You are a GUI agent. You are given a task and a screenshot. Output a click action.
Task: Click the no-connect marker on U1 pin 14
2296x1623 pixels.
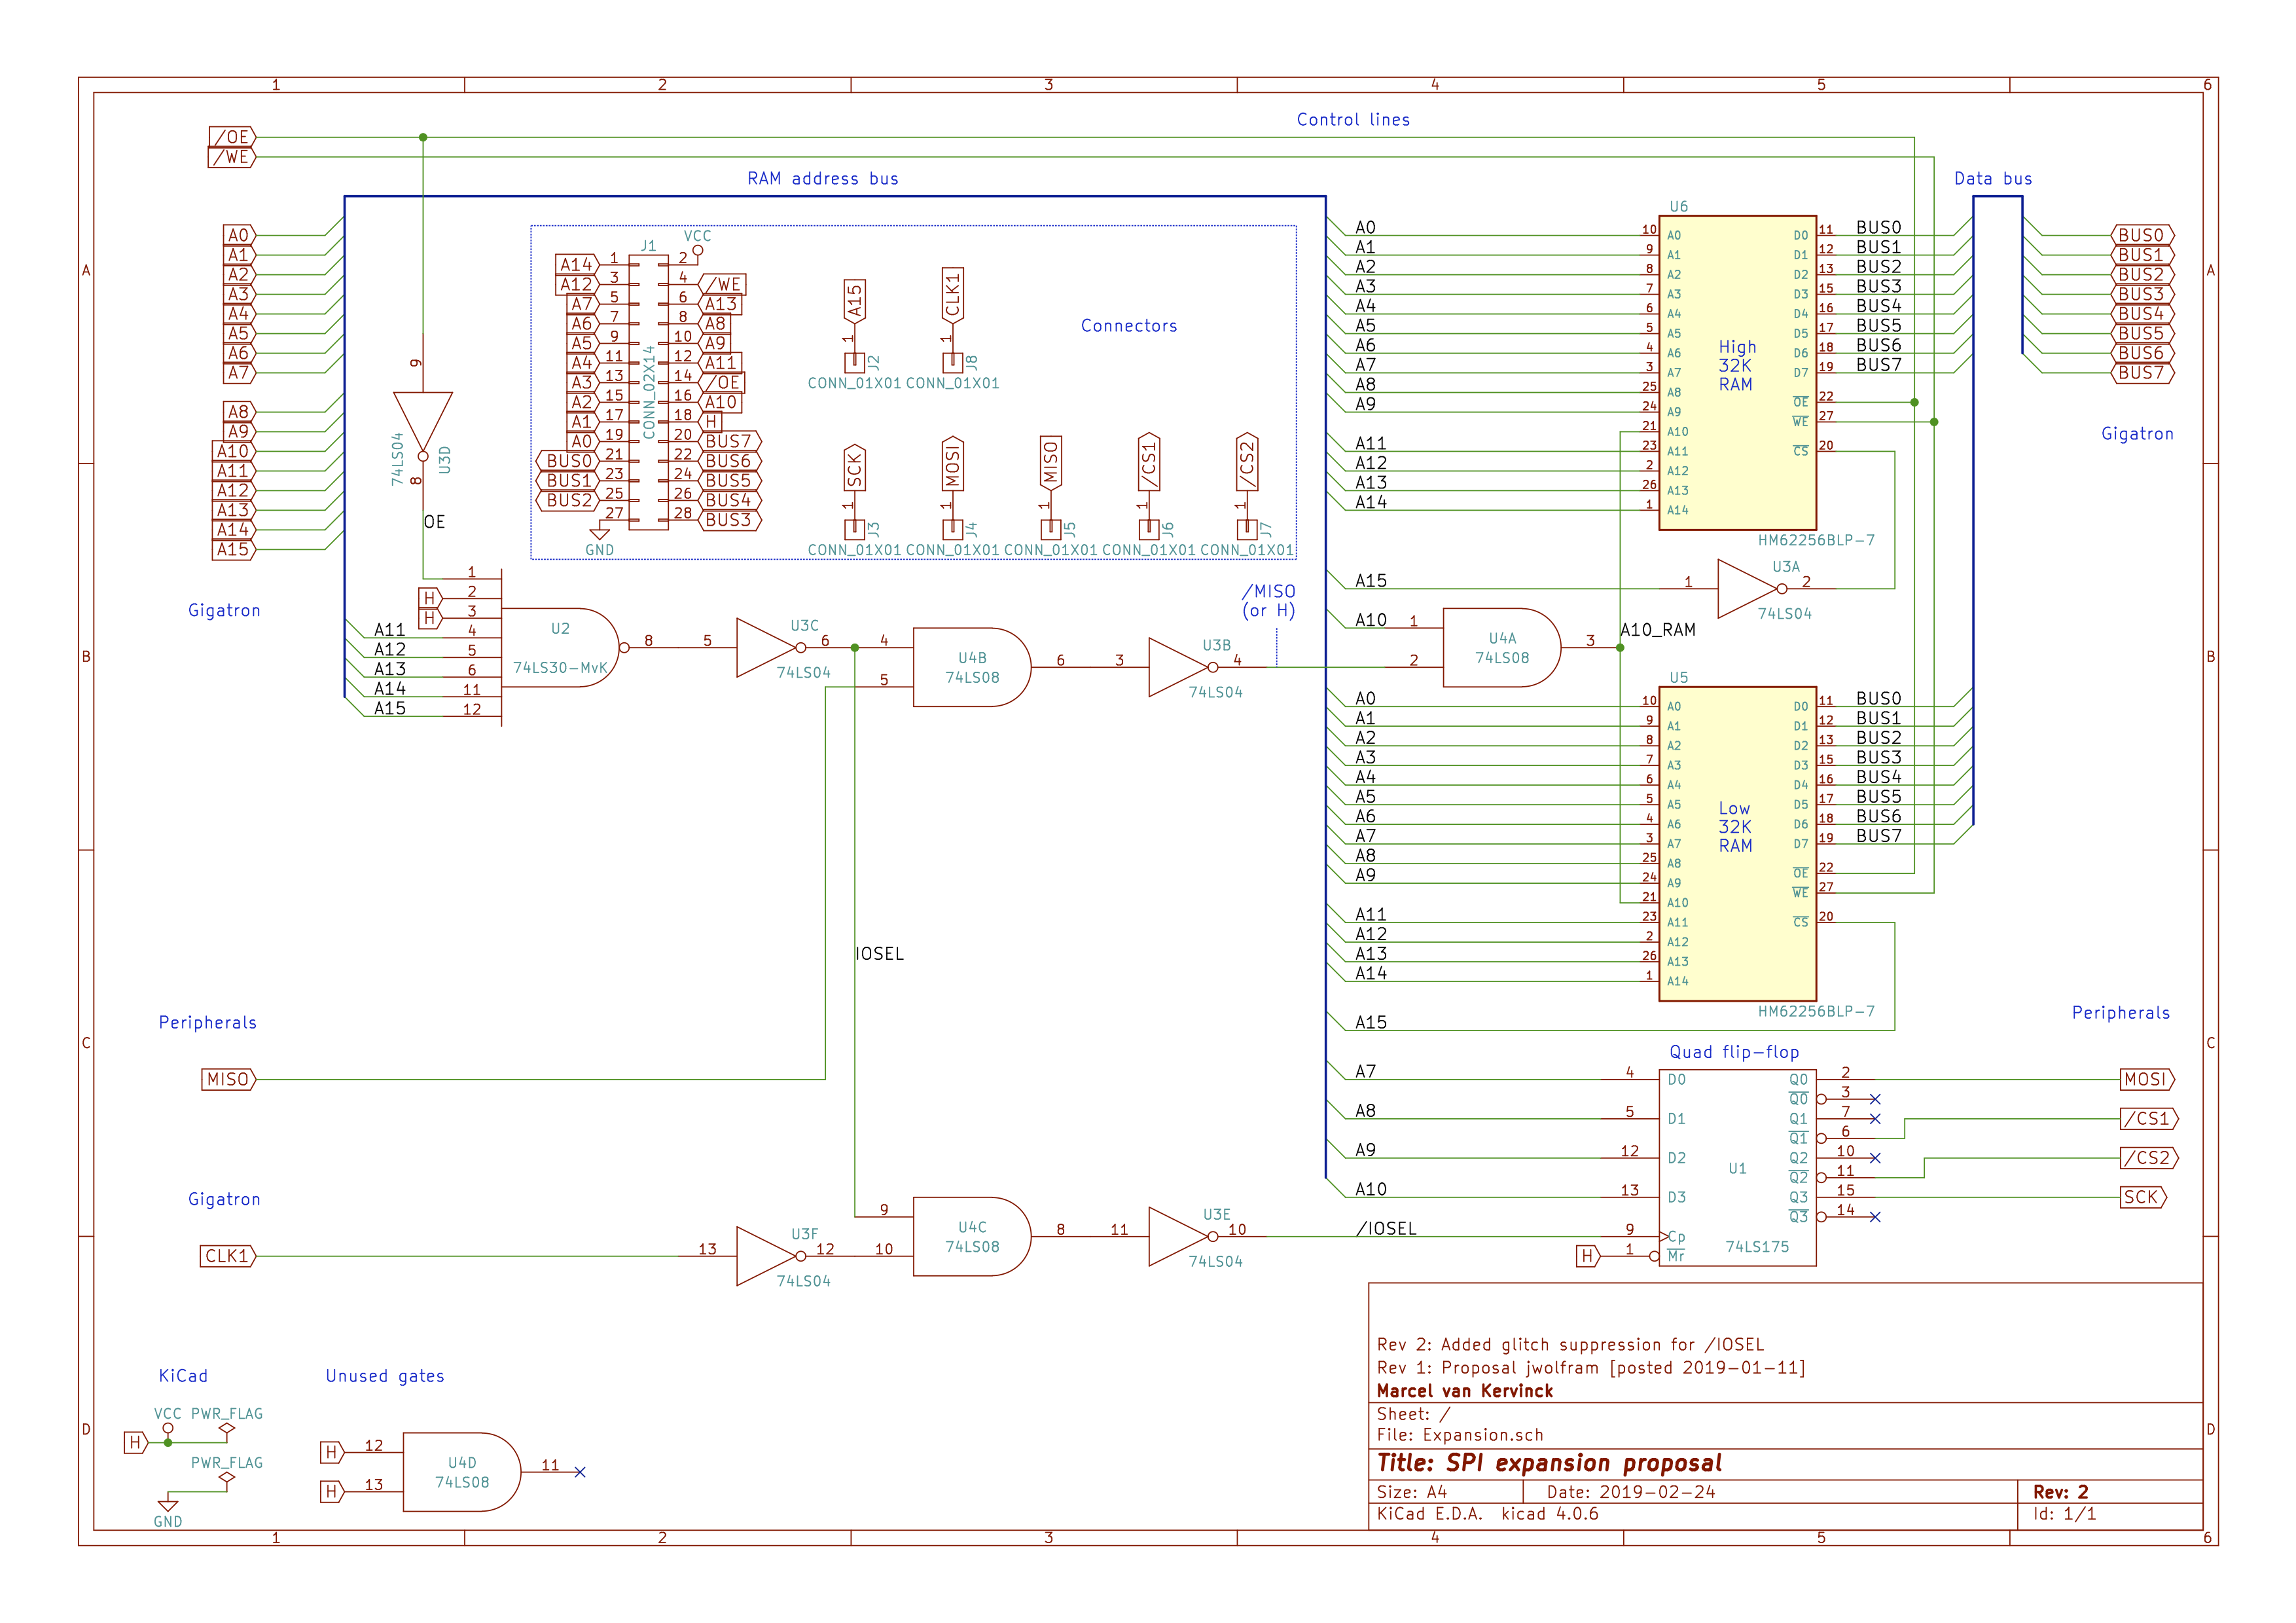[x=1875, y=1217]
